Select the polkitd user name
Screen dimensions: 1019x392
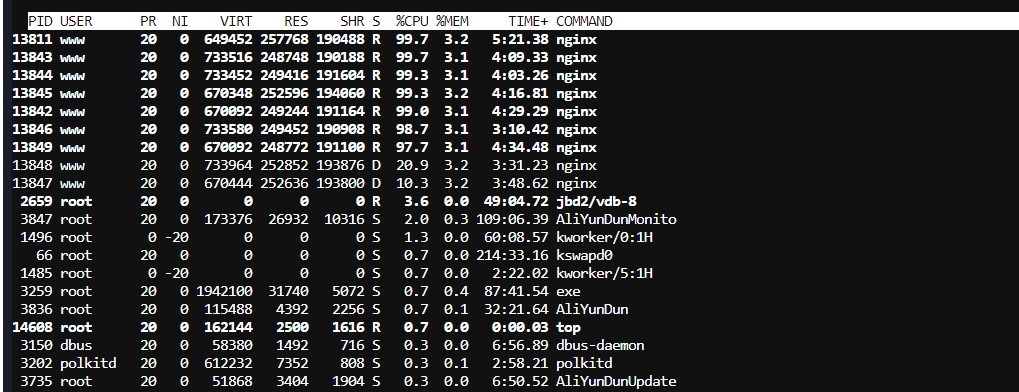(x=88, y=363)
